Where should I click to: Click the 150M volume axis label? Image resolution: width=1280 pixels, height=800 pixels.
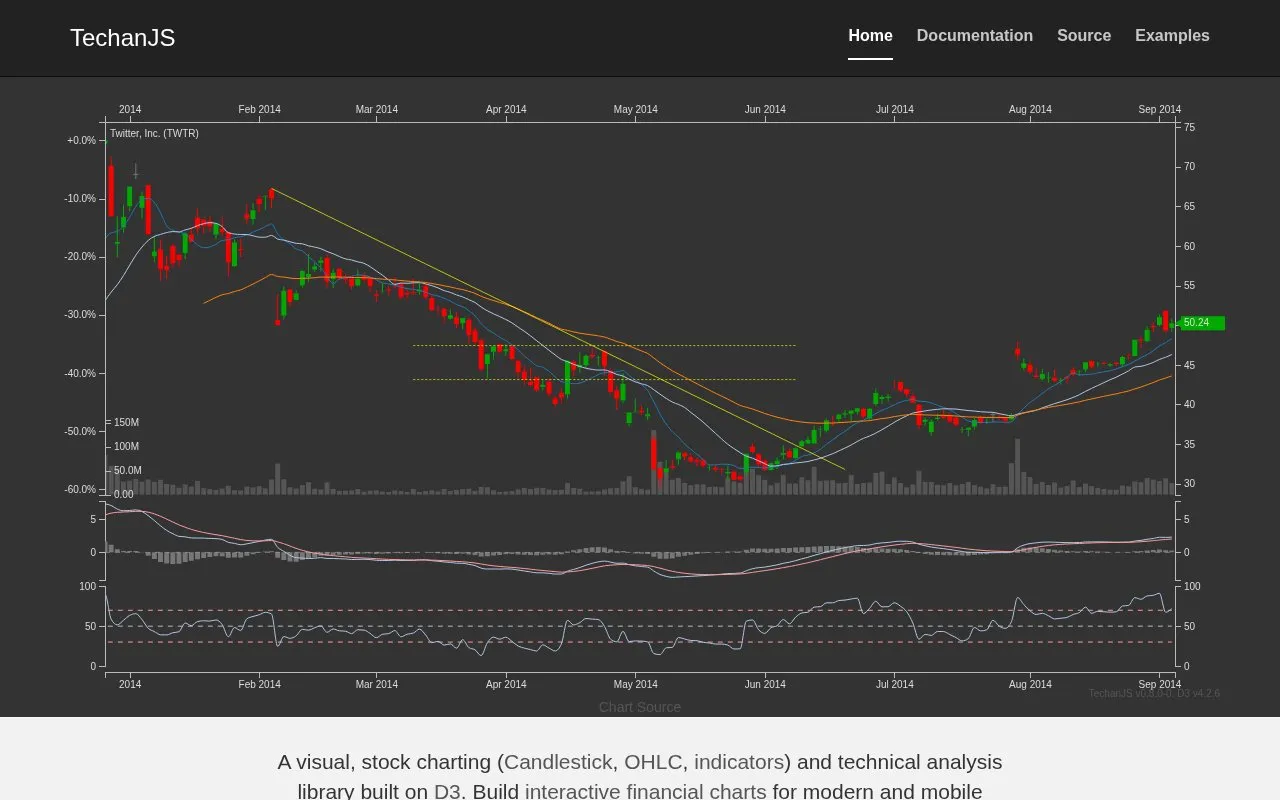point(126,423)
